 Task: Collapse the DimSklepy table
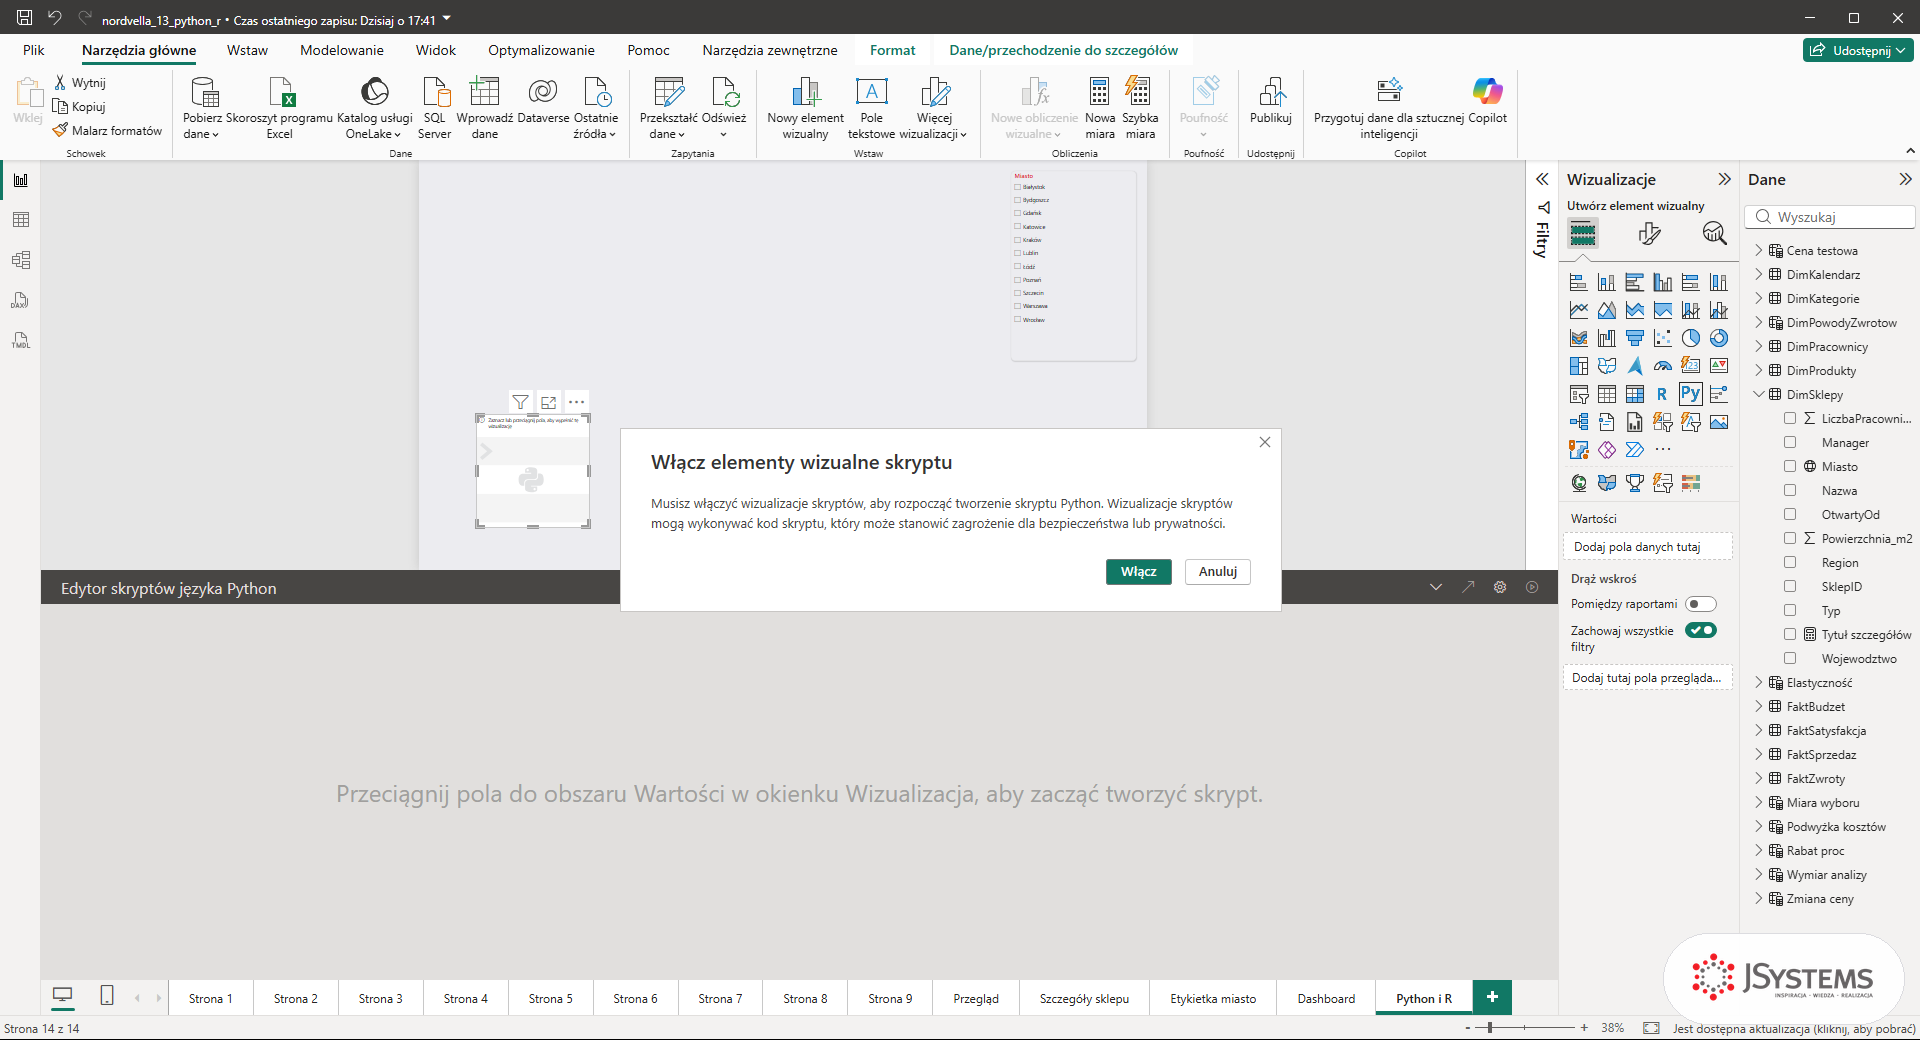(x=1759, y=394)
